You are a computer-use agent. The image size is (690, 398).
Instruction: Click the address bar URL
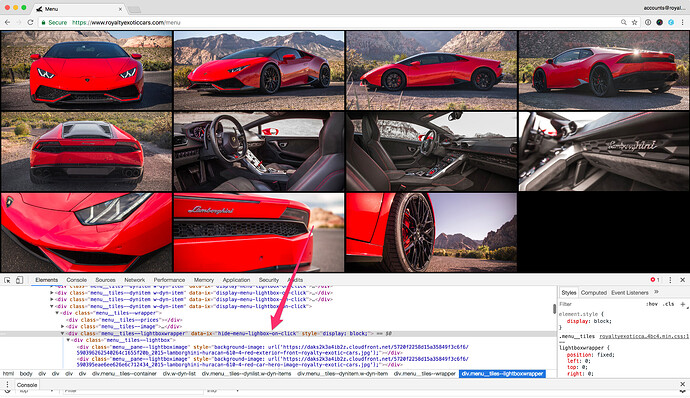[x=126, y=22]
